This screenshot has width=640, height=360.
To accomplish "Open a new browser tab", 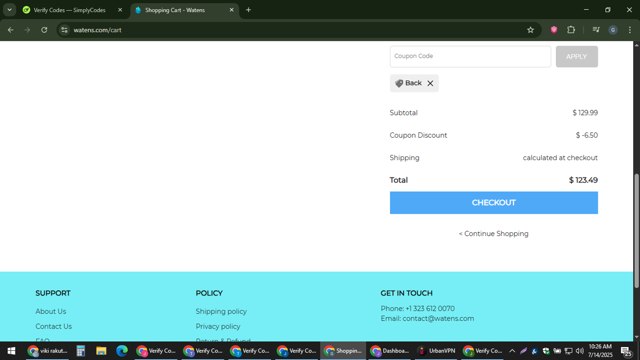I will coord(248,10).
